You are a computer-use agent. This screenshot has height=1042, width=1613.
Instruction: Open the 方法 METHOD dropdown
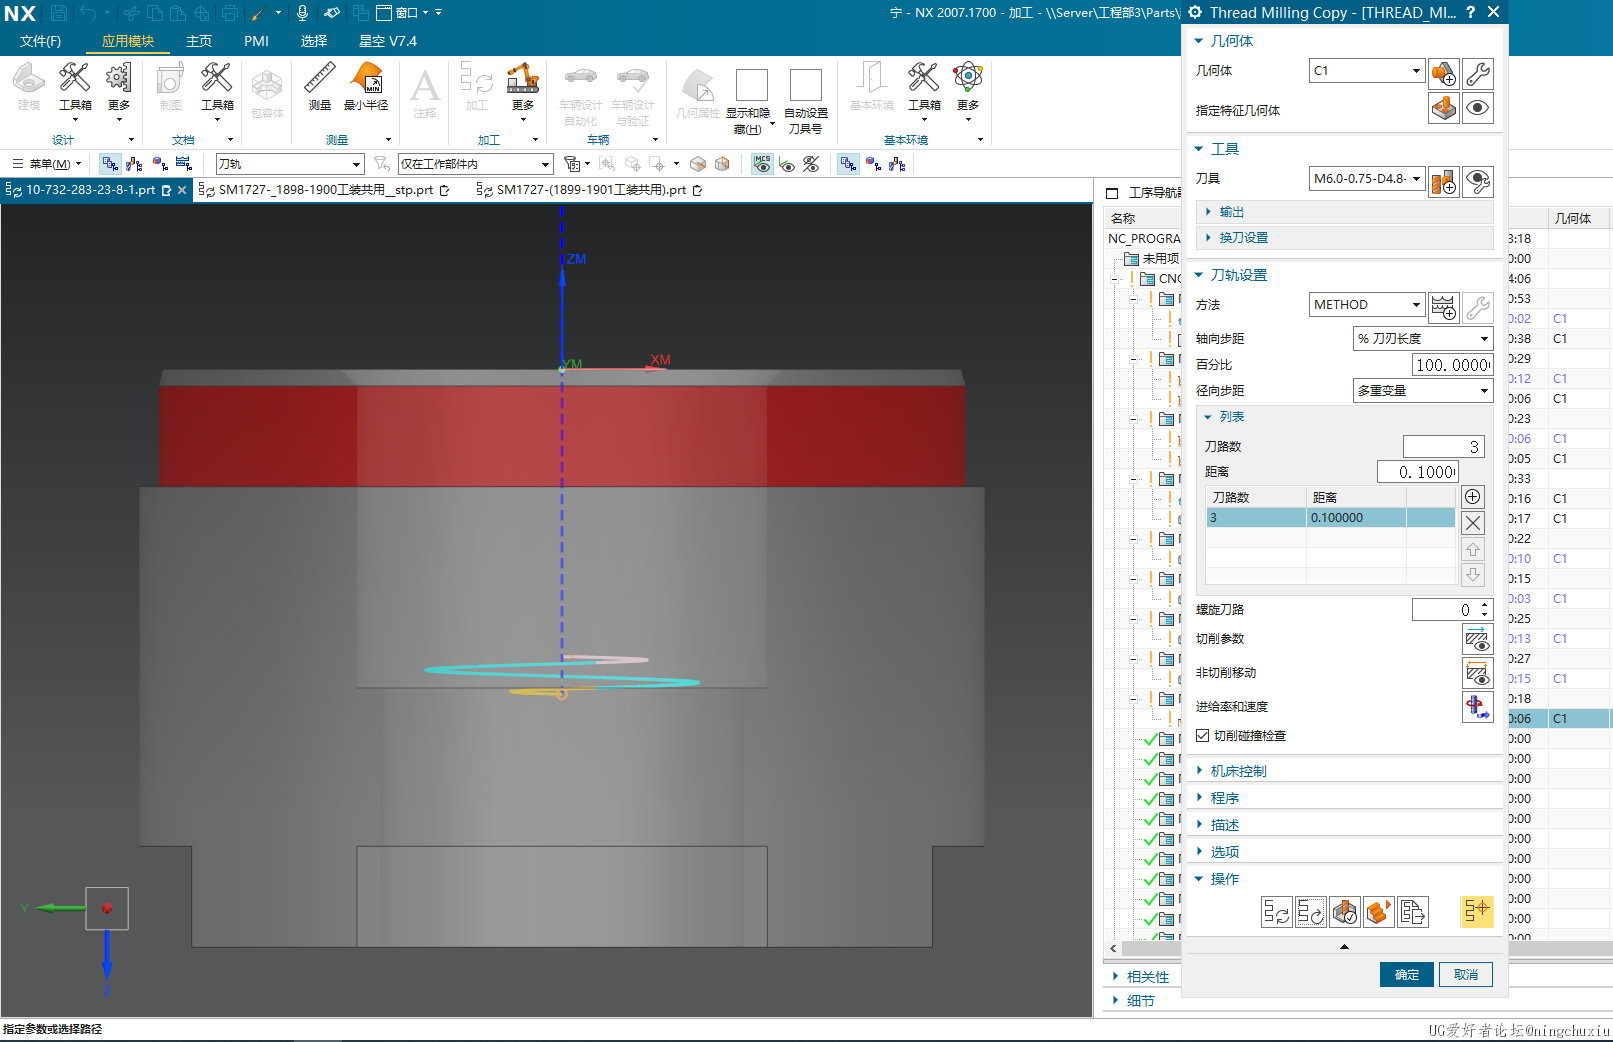pyautogui.click(x=1366, y=305)
